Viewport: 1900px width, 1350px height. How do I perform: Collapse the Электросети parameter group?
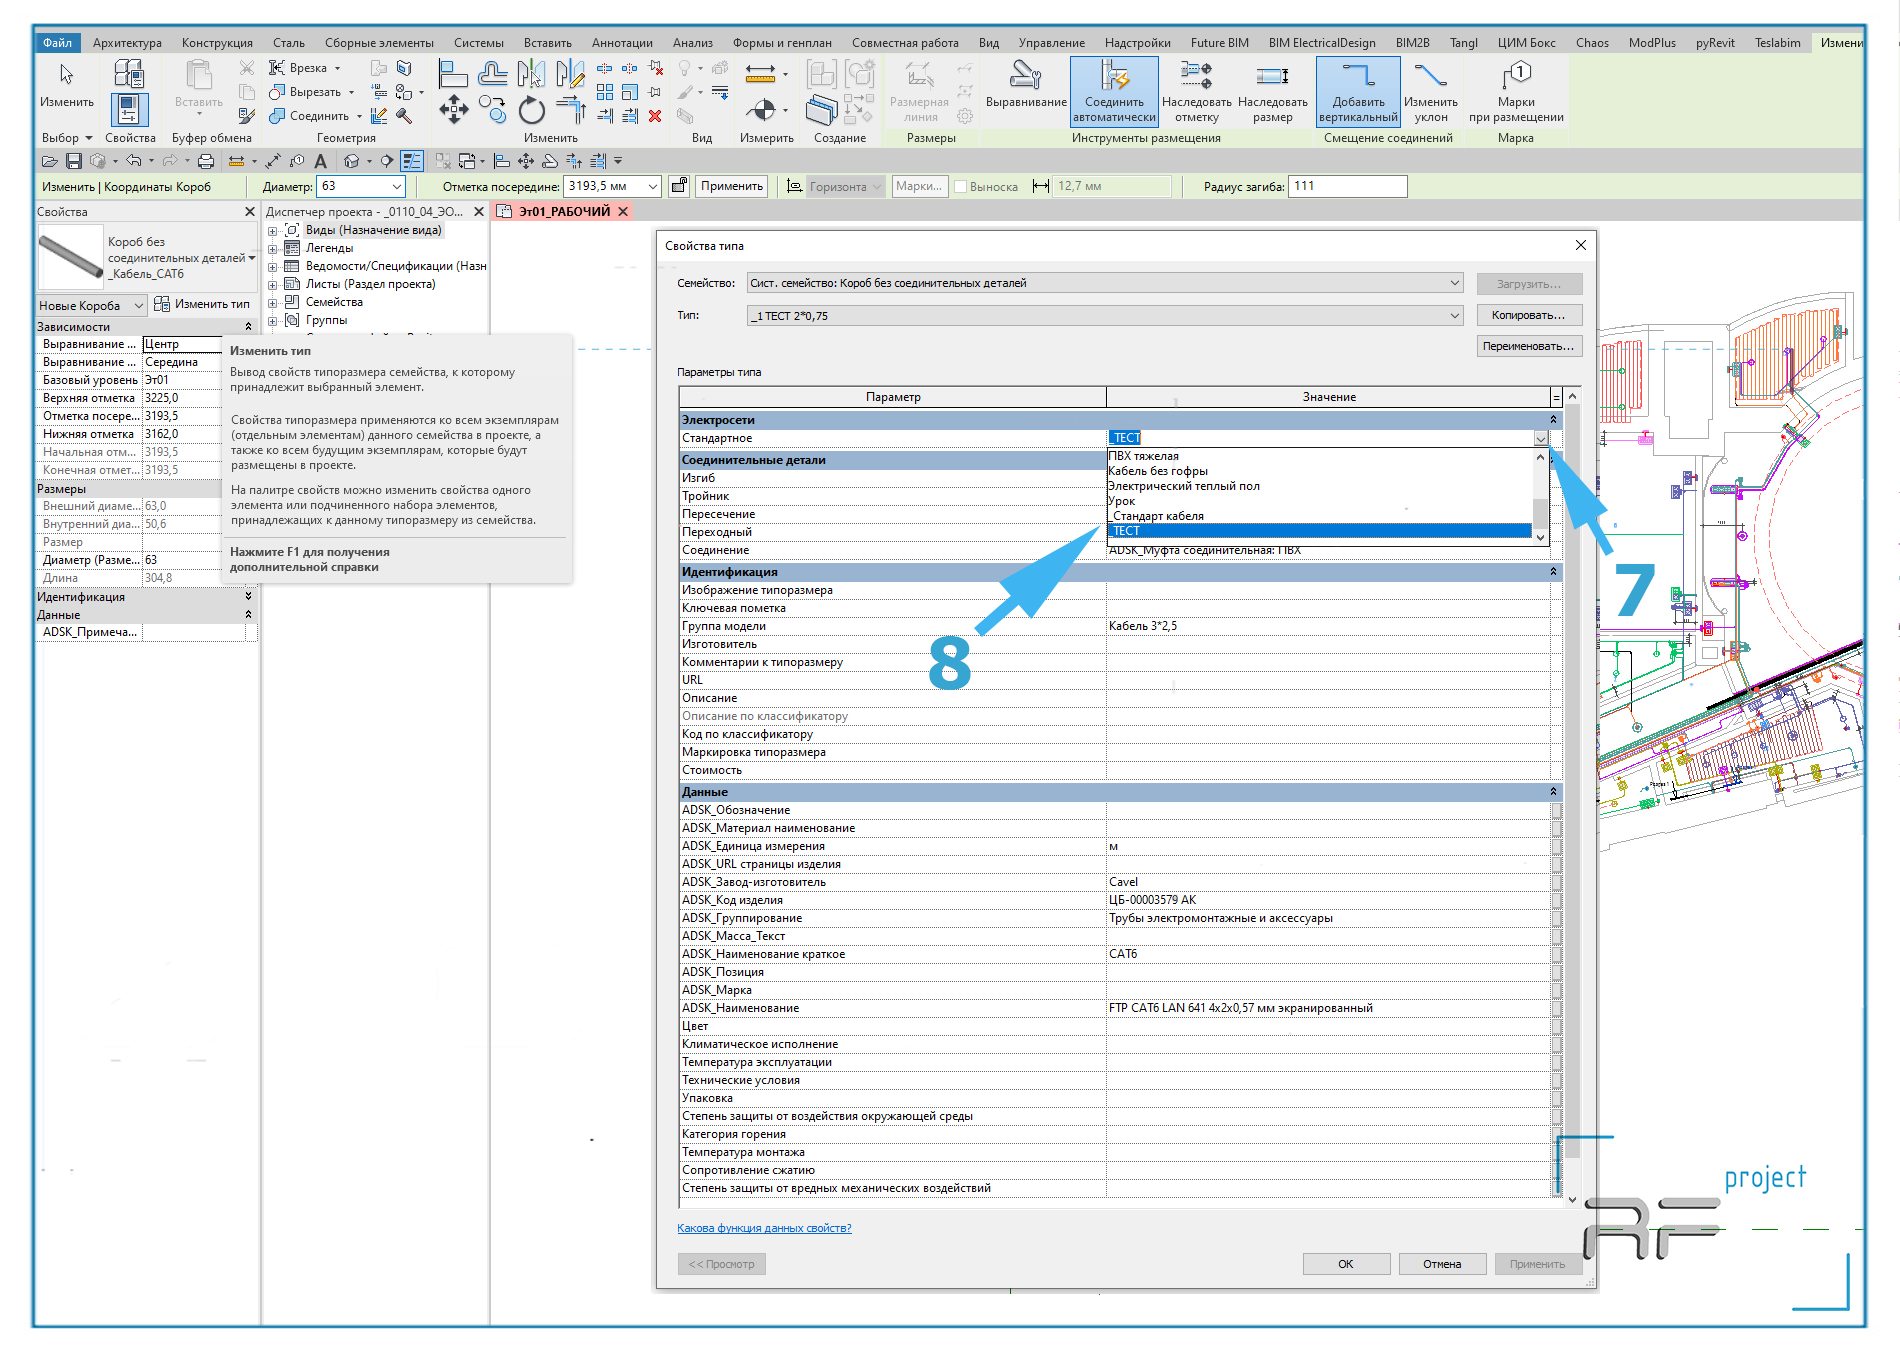(x=1553, y=420)
